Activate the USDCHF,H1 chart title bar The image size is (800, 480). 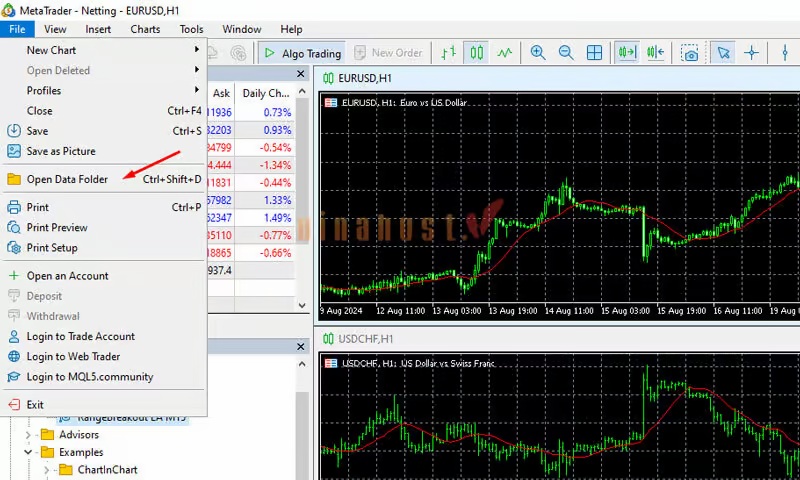pyautogui.click(x=559, y=339)
